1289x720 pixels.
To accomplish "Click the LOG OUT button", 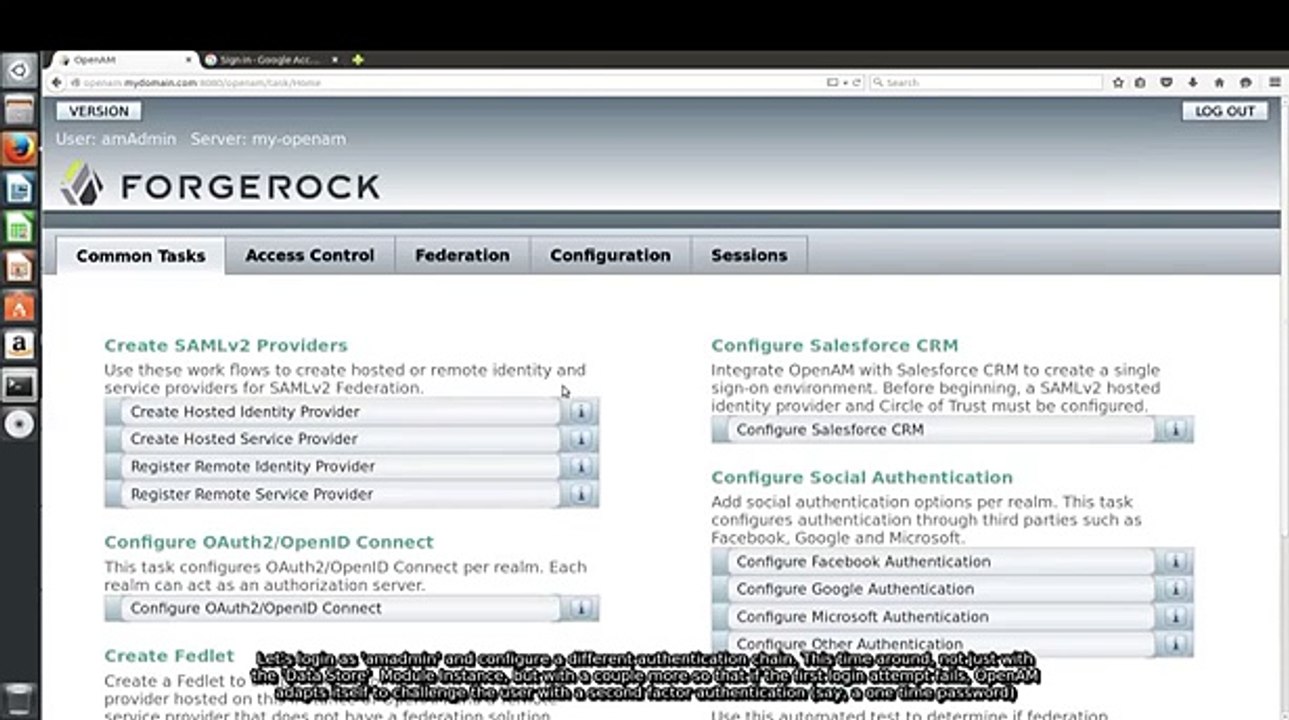I will [x=1224, y=111].
